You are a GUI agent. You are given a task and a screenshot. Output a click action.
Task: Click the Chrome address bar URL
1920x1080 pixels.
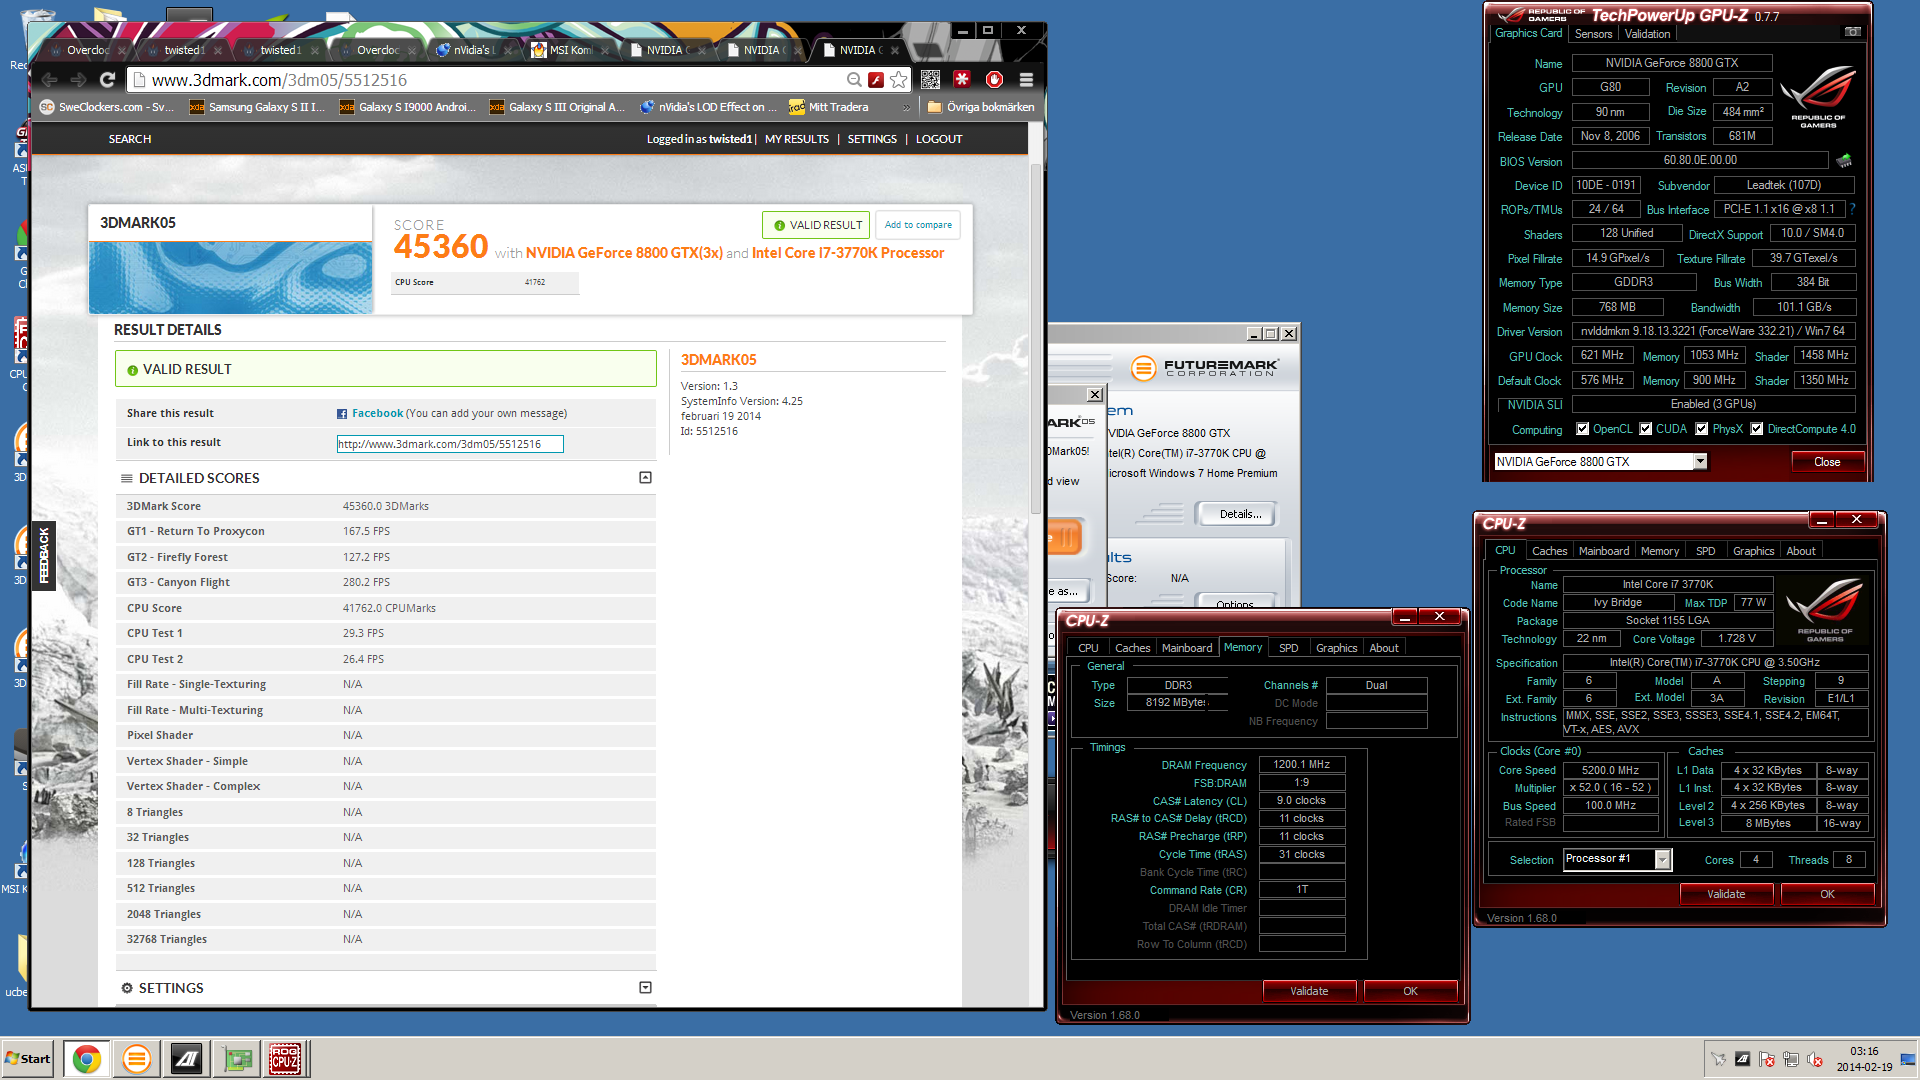pos(280,80)
